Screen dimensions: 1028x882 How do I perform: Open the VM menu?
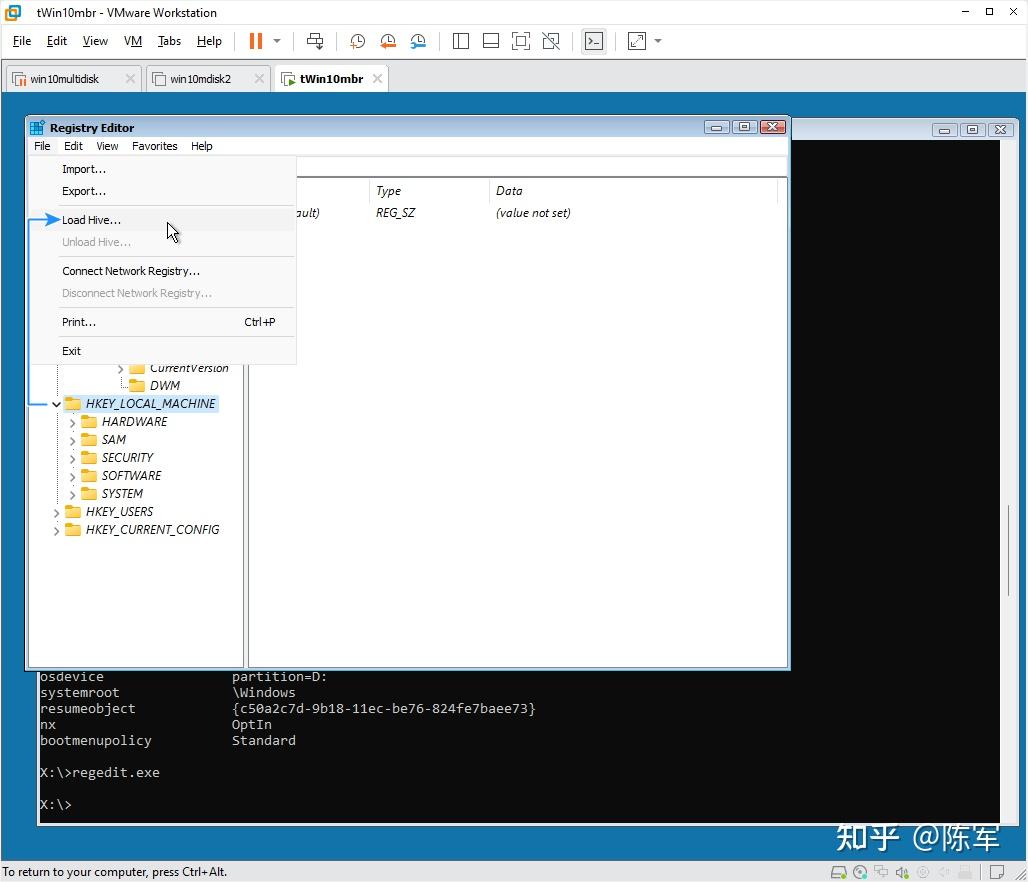pos(132,41)
